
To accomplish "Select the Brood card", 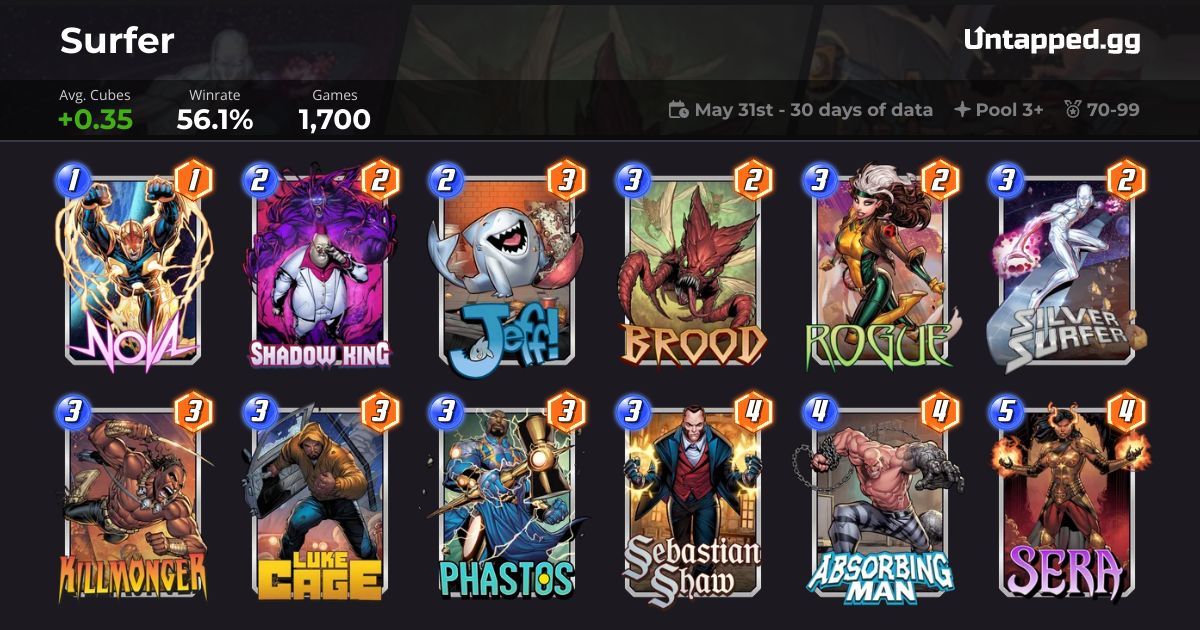I will click(x=691, y=270).
